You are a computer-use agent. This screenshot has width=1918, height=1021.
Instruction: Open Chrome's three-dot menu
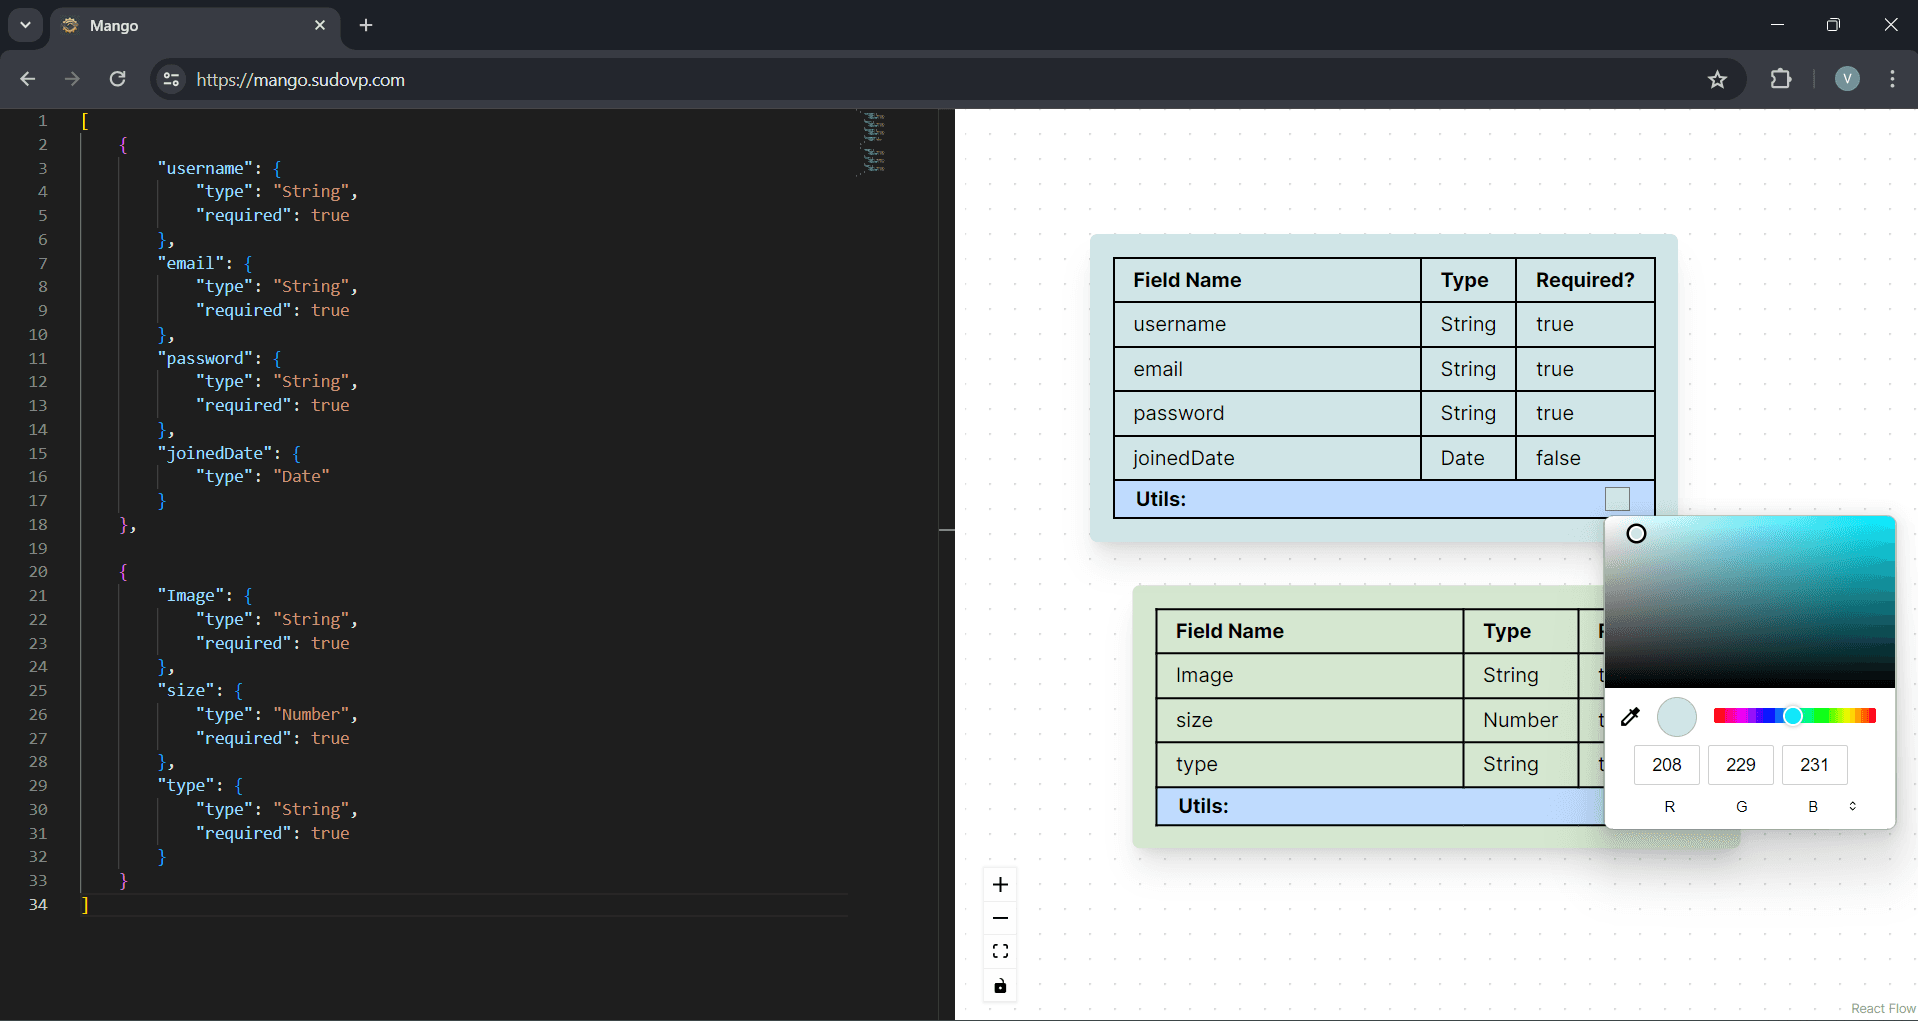(1892, 79)
